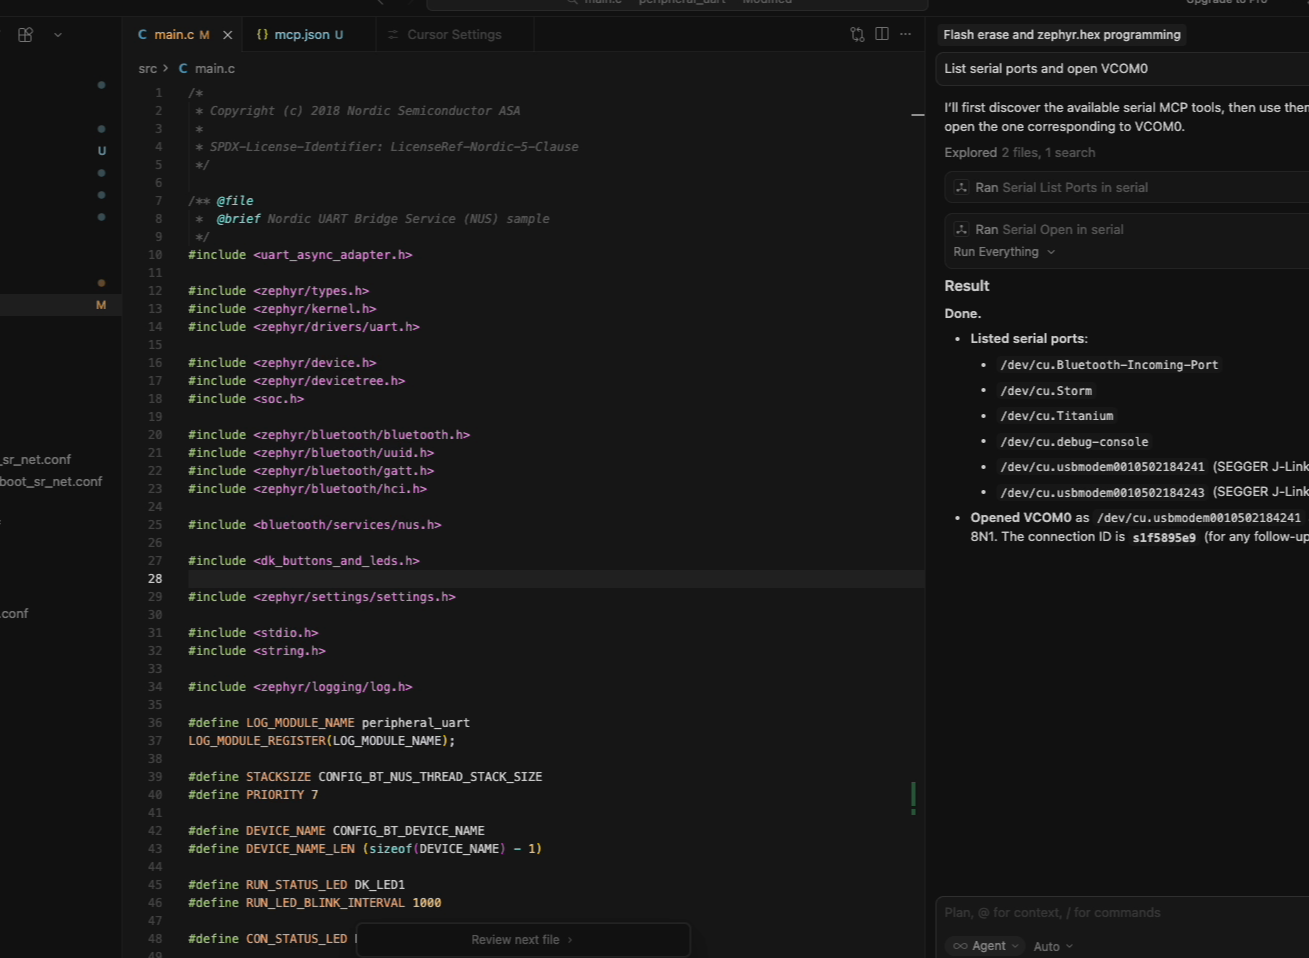Click the src folder breadcrumb
The image size is (1309, 958).
pyautogui.click(x=148, y=69)
